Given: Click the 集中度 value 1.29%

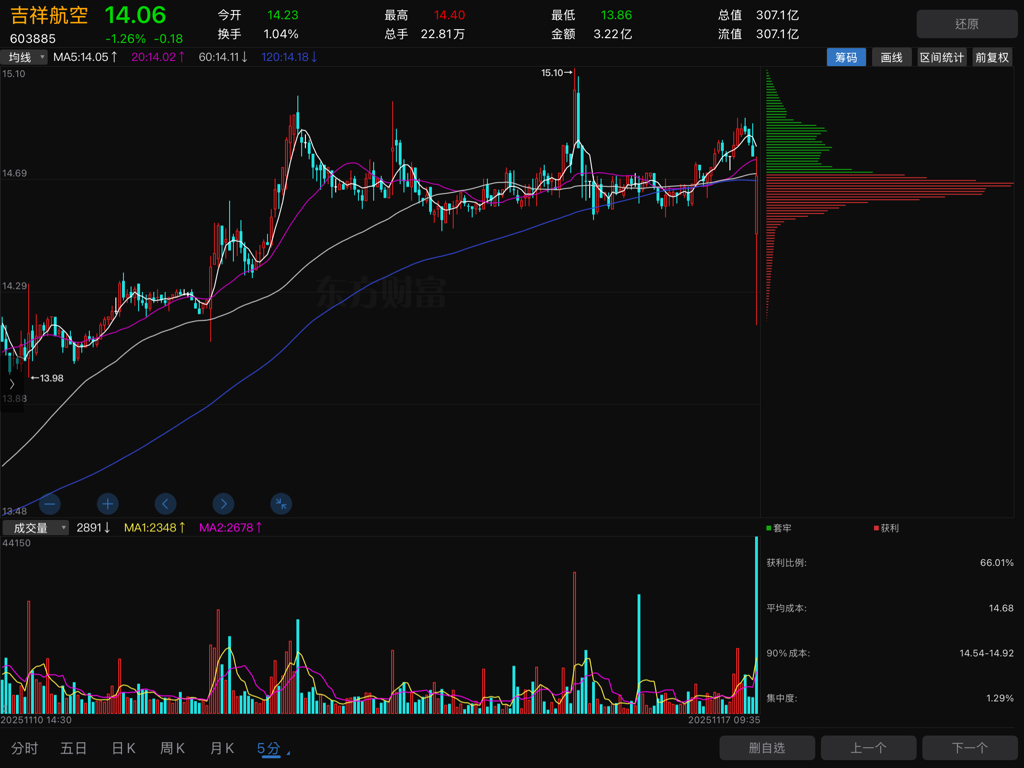Looking at the screenshot, I should pos(1000,698).
